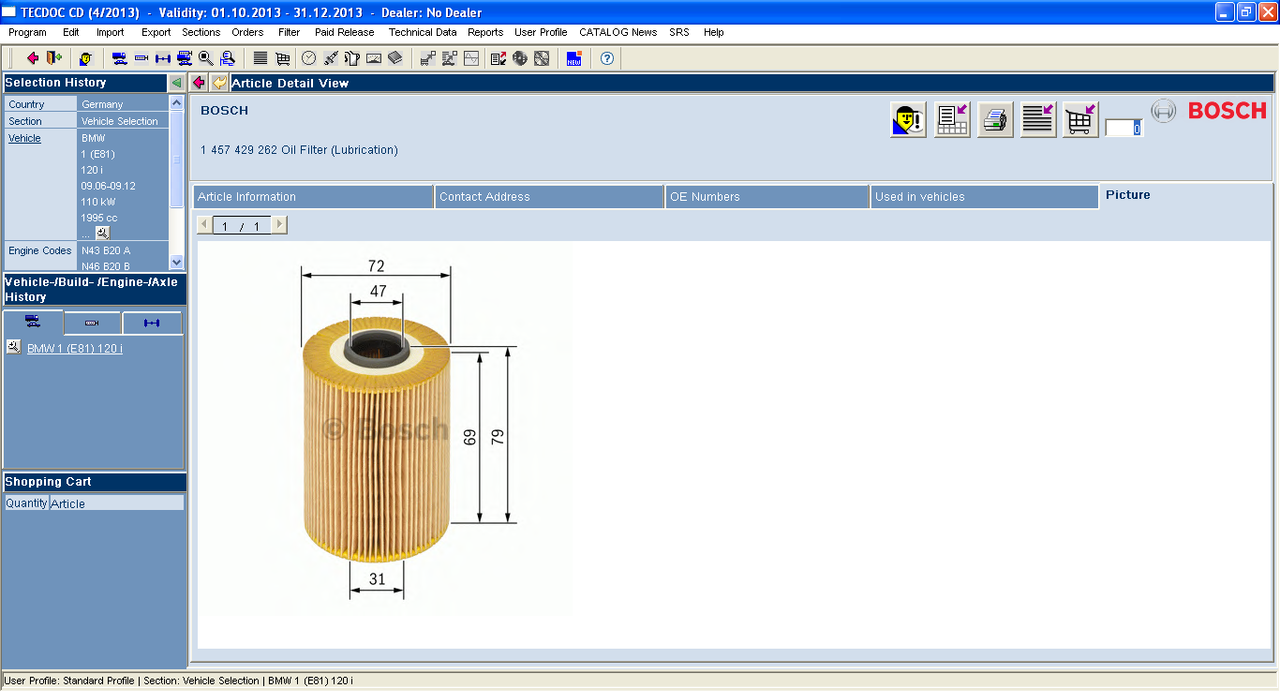Click the Vehicle Selection section value
The height and width of the screenshot is (692, 1280).
119,121
